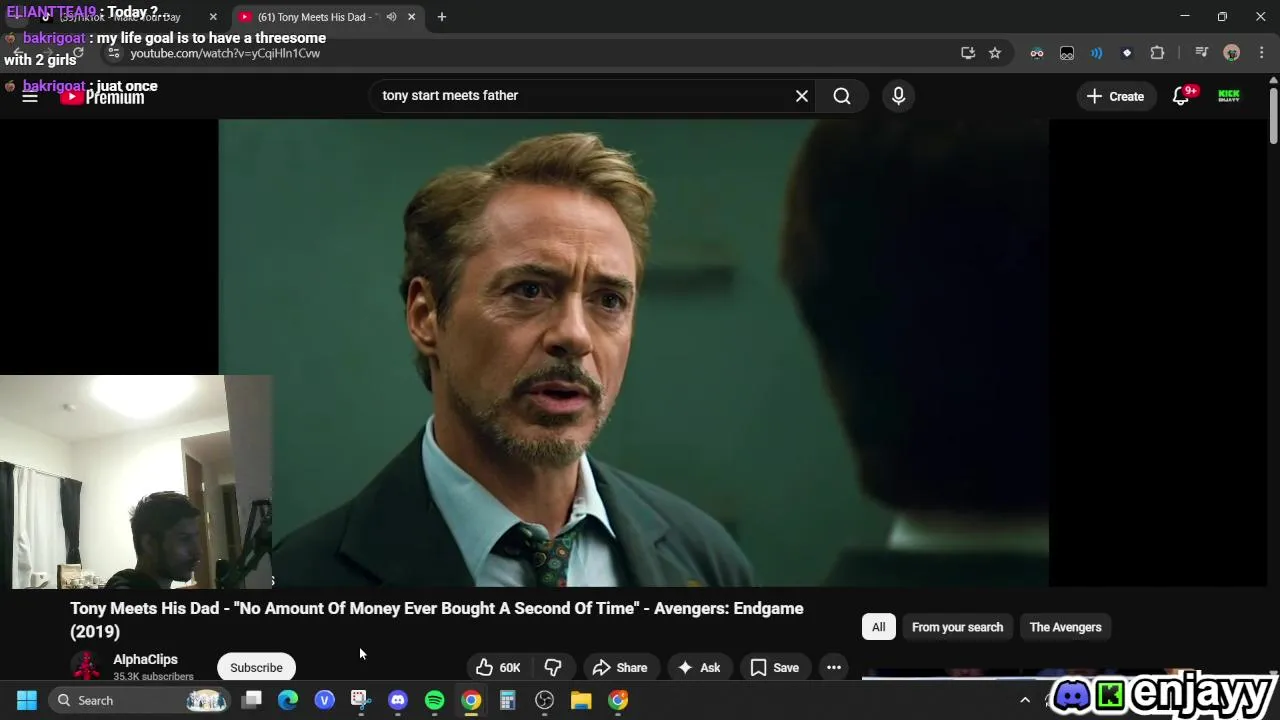Screen dimensions: 1280x720
Task: Save the video to a playlist
Action: tap(775, 667)
